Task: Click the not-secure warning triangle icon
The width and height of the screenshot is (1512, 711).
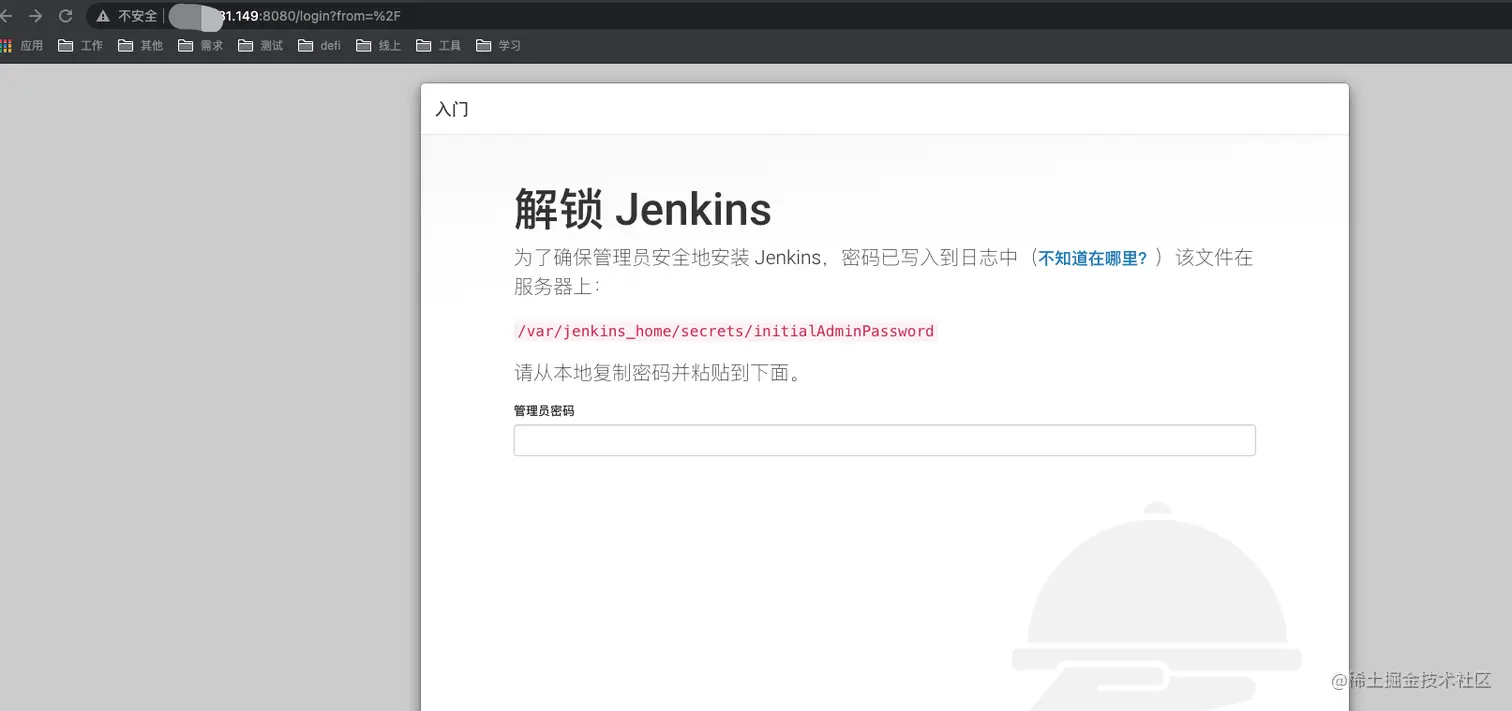Action: pyautogui.click(x=103, y=16)
